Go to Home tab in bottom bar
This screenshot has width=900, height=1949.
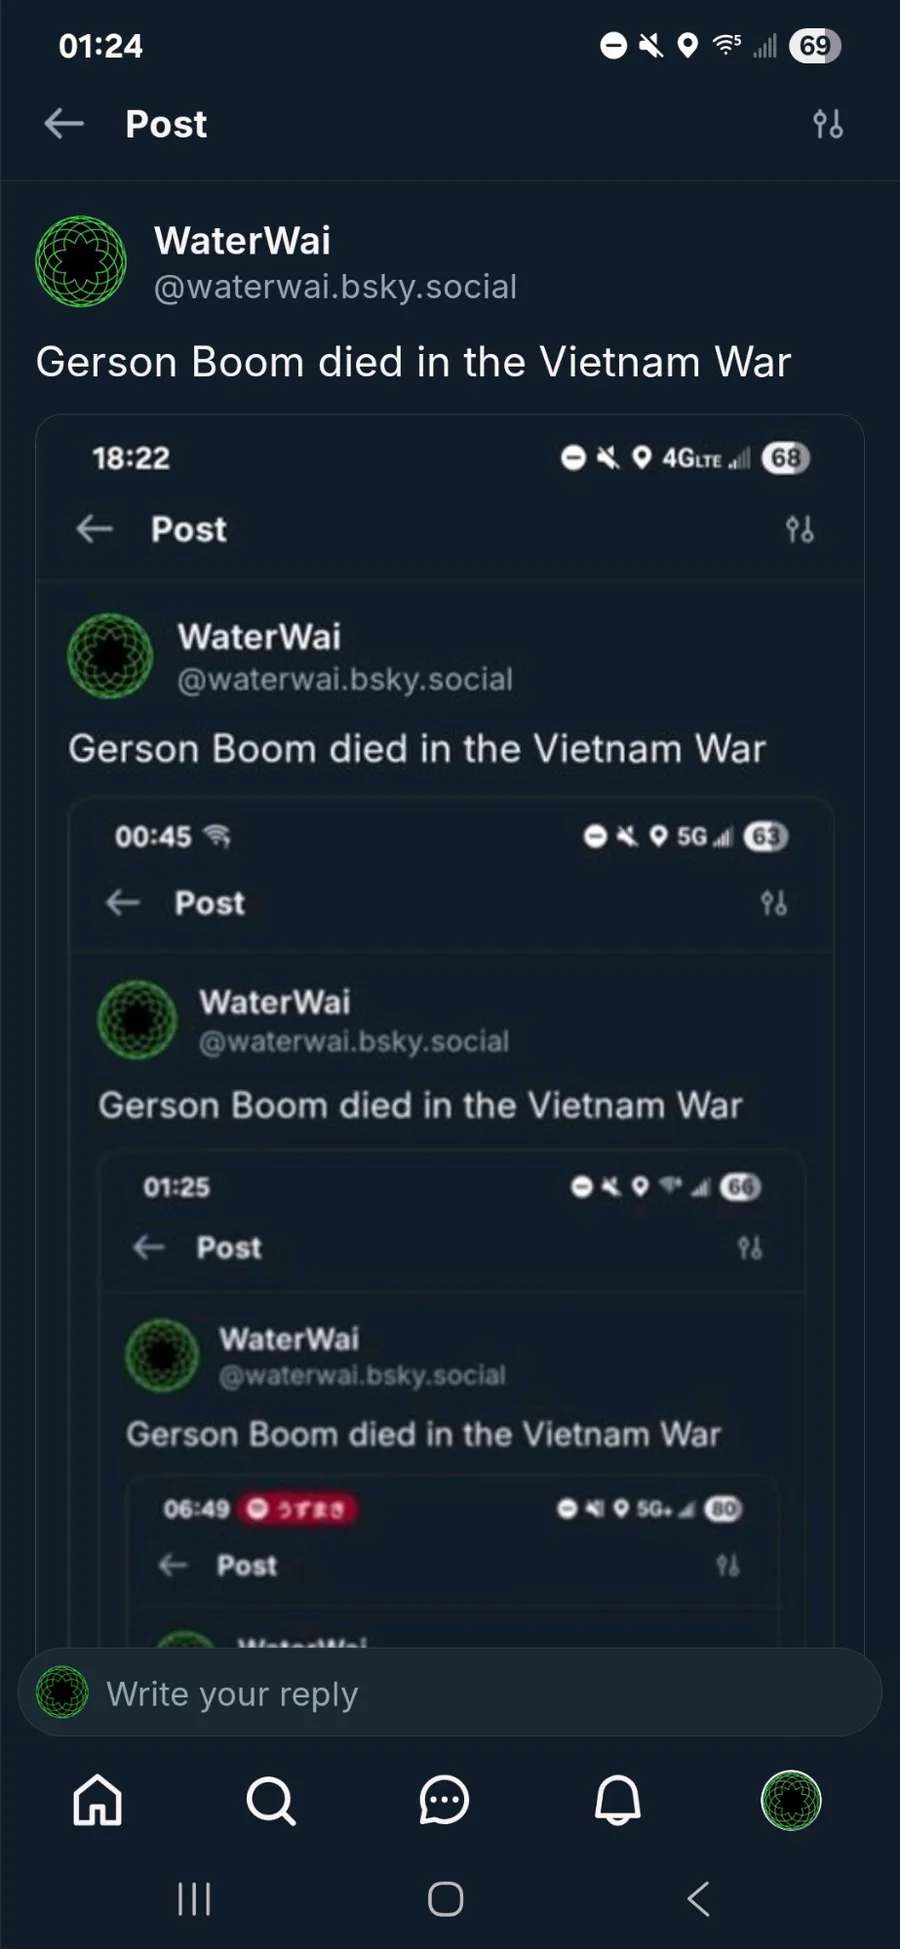point(98,1801)
